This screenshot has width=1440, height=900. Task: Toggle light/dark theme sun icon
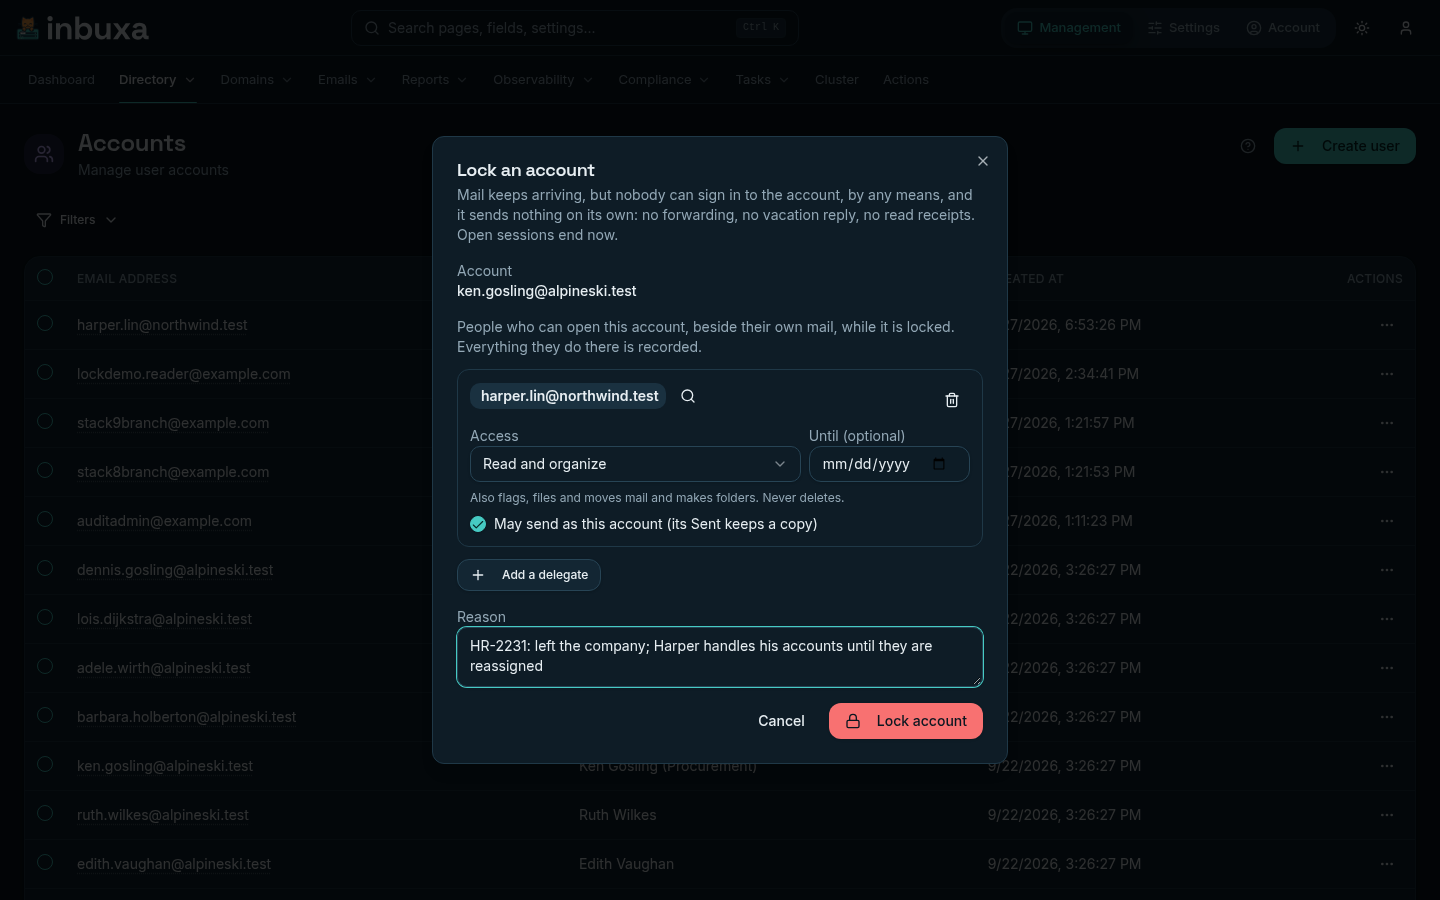pos(1362,28)
